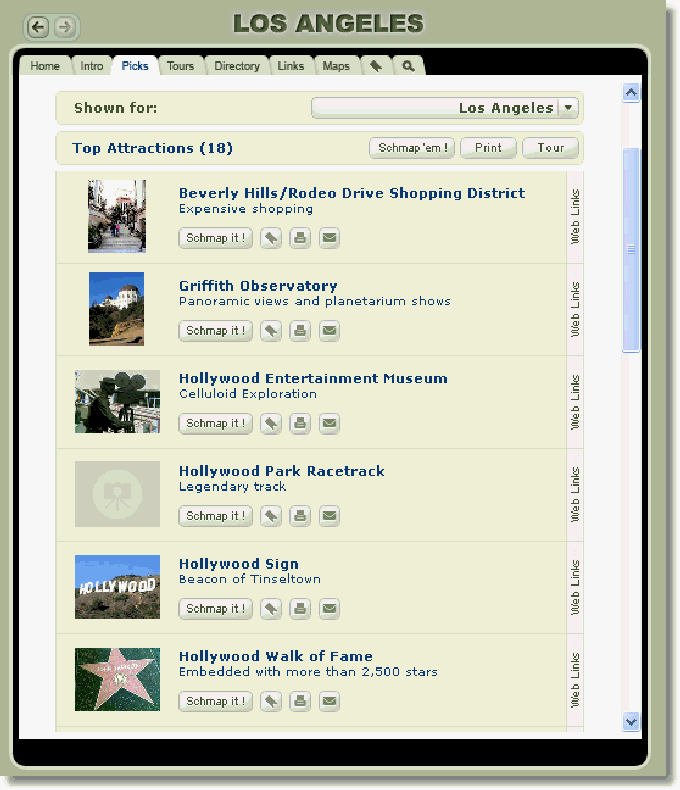Expand Web Links for Griffith Observatory
This screenshot has width=680, height=790.
pos(575,310)
